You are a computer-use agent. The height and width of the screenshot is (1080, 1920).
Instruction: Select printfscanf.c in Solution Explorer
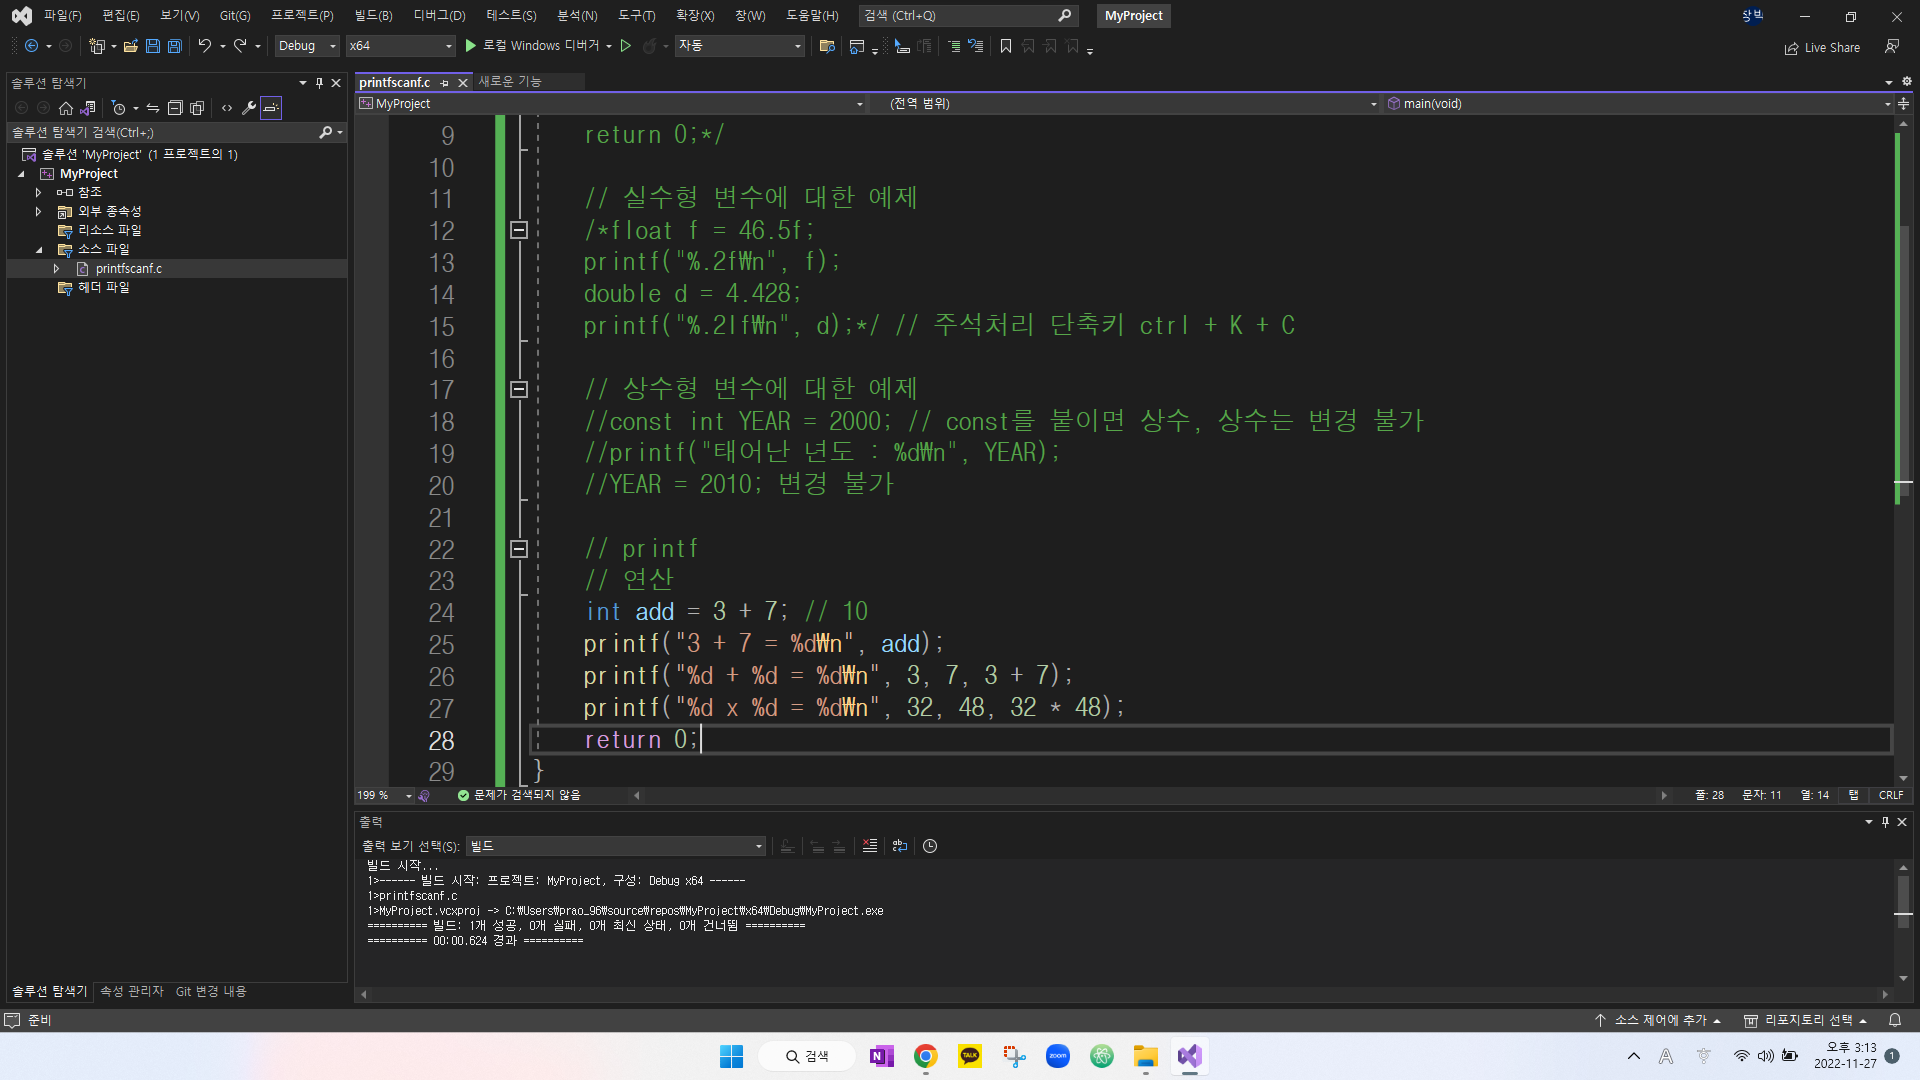pyautogui.click(x=128, y=269)
